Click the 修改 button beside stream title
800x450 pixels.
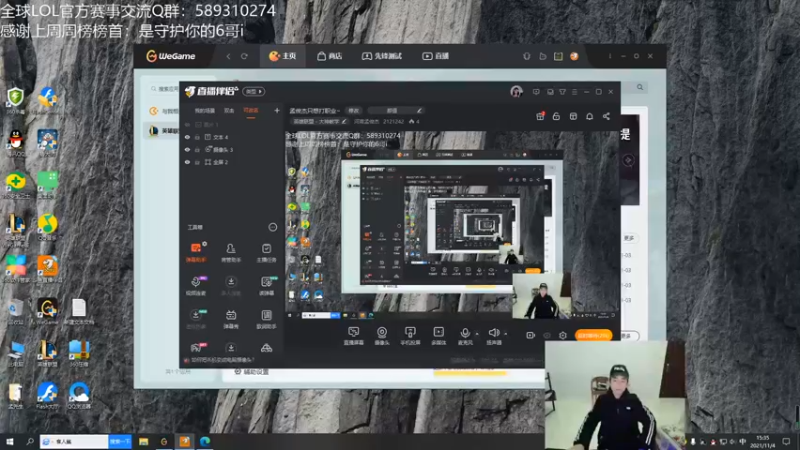coord(354,110)
